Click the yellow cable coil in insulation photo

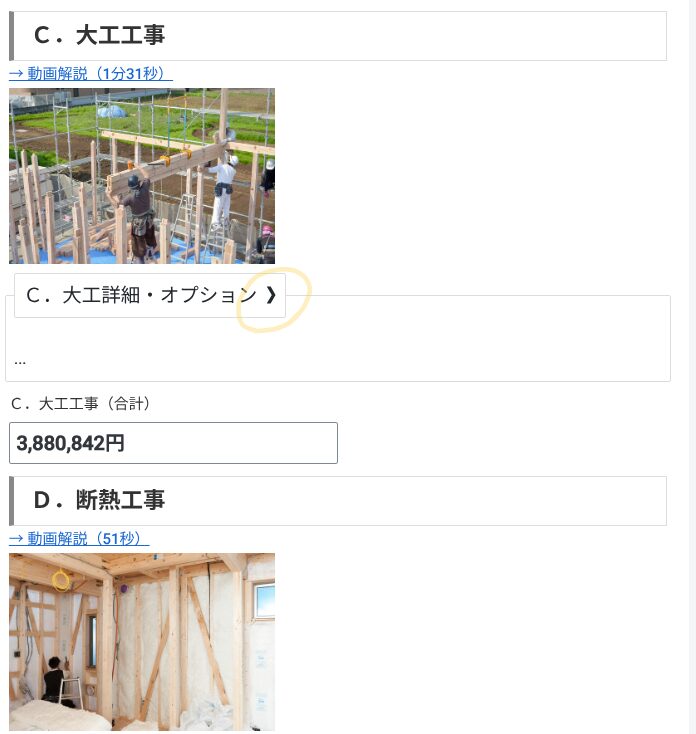(x=61, y=580)
